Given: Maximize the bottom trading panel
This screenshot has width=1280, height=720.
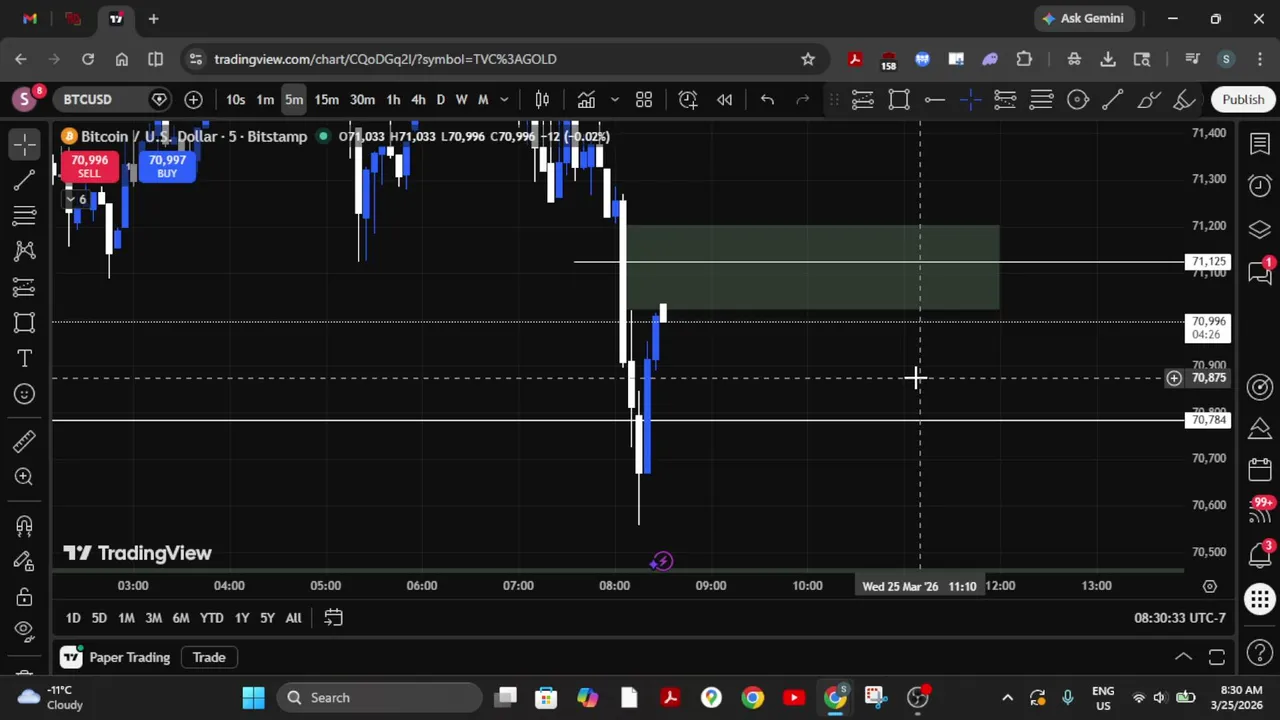Looking at the screenshot, I should pyautogui.click(x=1217, y=657).
